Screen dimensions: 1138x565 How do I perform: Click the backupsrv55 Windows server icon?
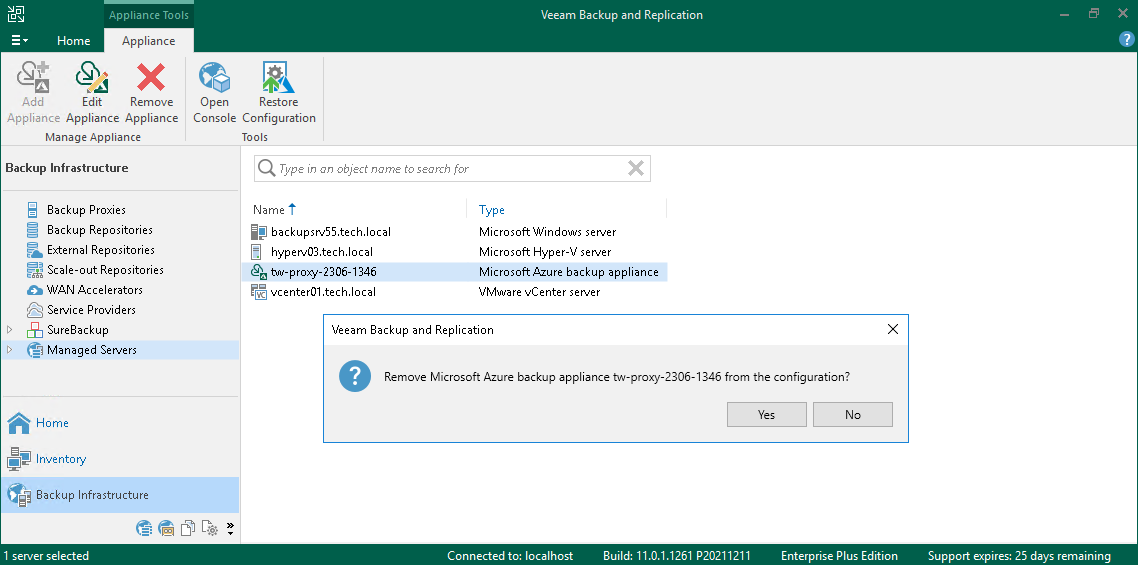[x=258, y=232]
